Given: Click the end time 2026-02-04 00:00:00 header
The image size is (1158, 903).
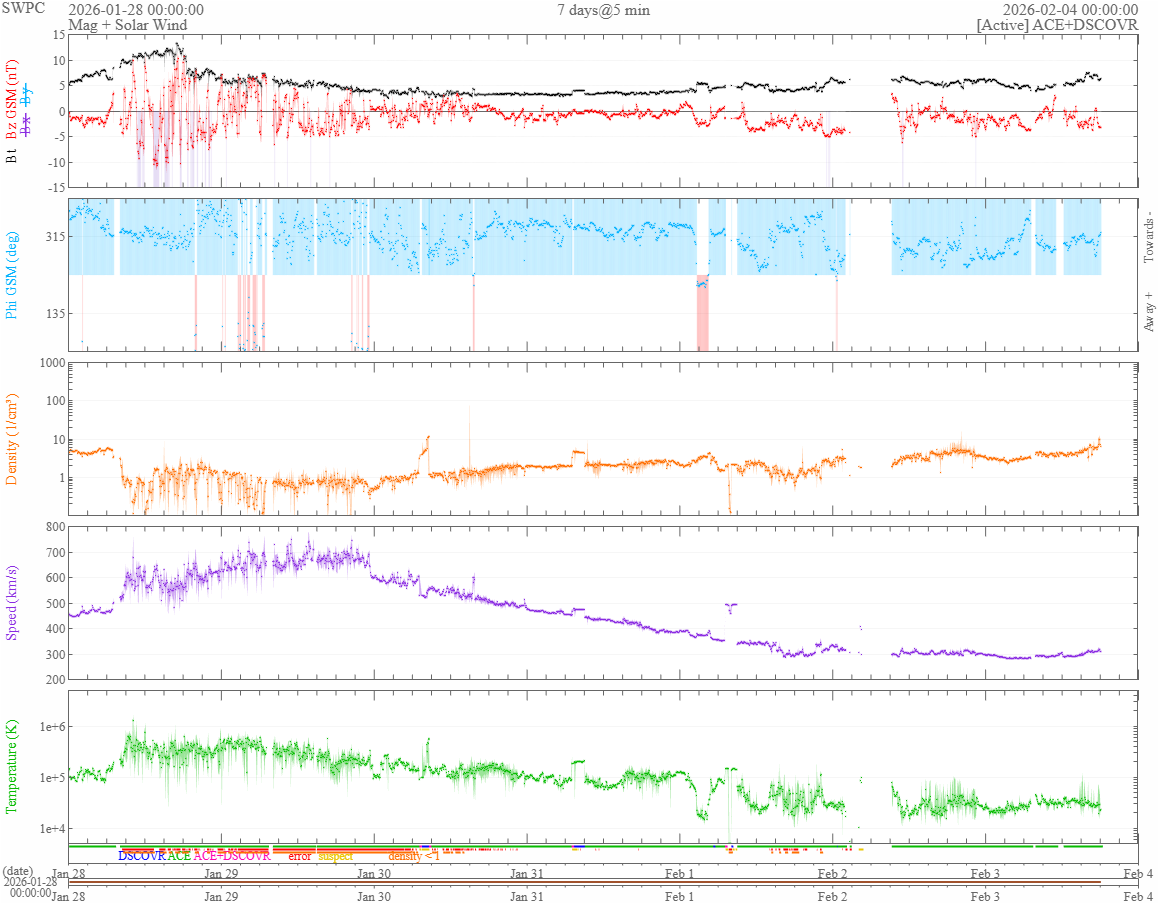Looking at the screenshot, I should pyautogui.click(x=1070, y=10).
